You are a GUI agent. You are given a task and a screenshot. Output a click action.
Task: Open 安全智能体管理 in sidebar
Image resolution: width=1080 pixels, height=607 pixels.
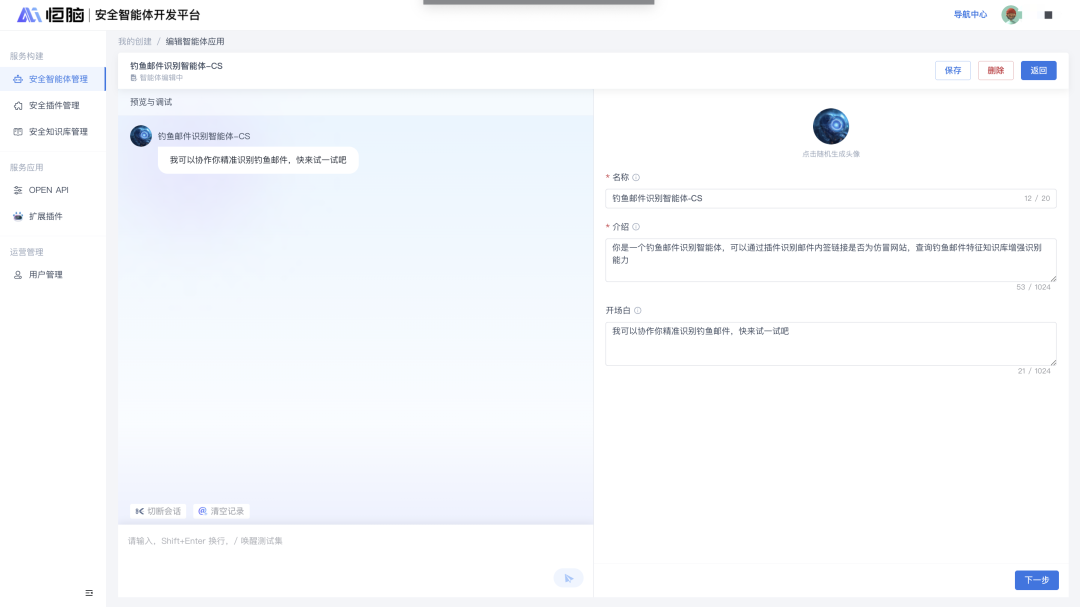[58, 79]
